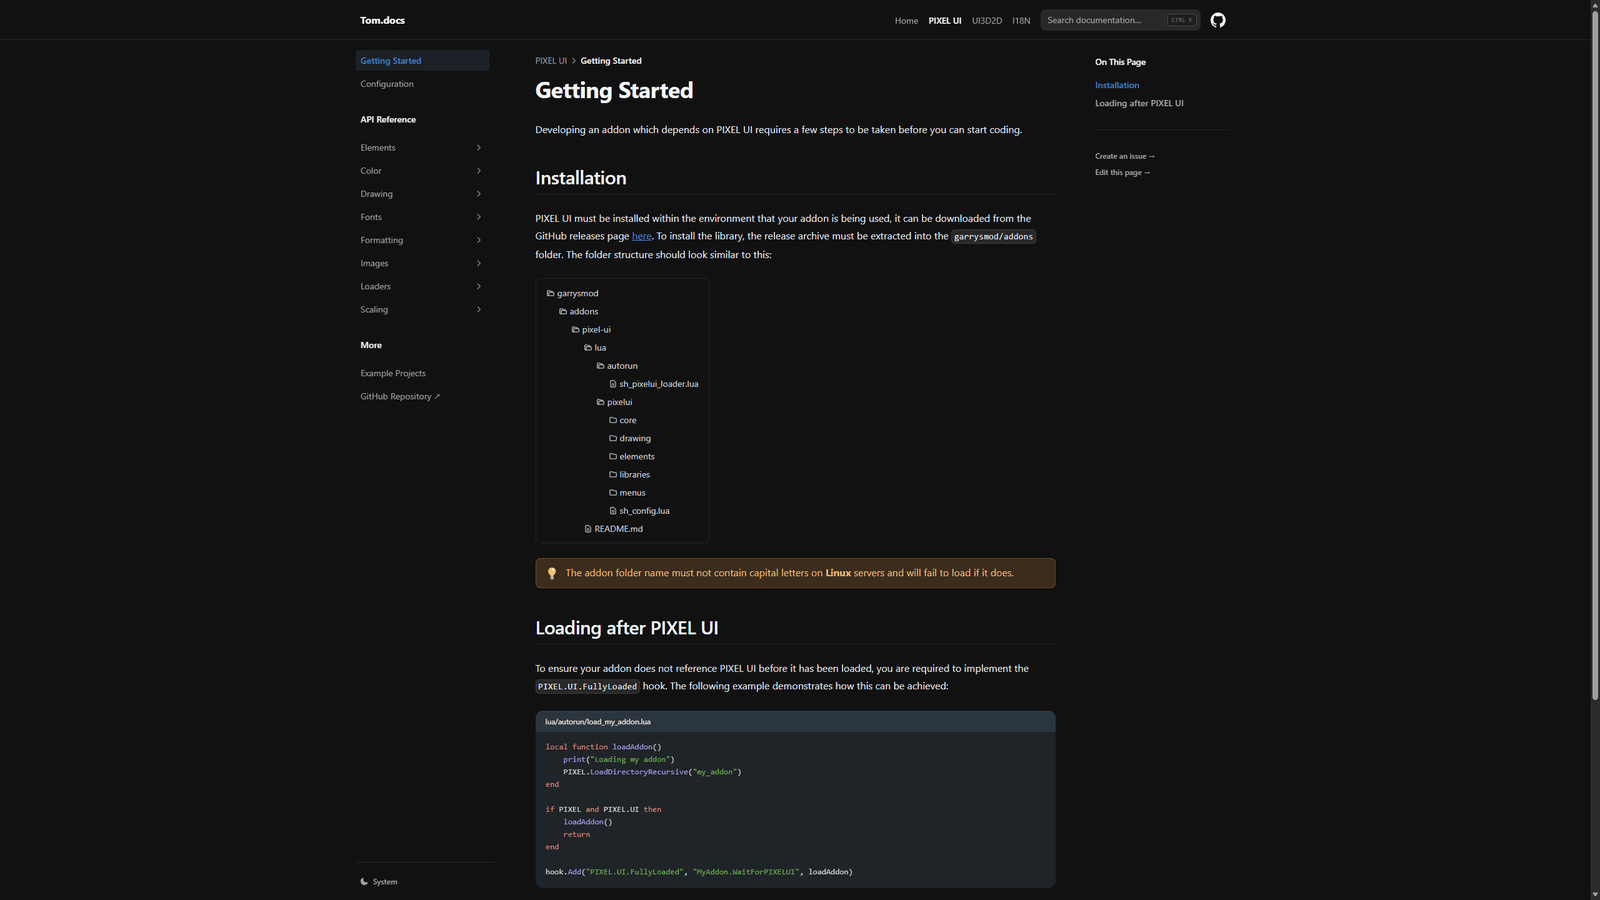
Task: Click the CTRL K shortcut badge
Action: (x=1182, y=20)
